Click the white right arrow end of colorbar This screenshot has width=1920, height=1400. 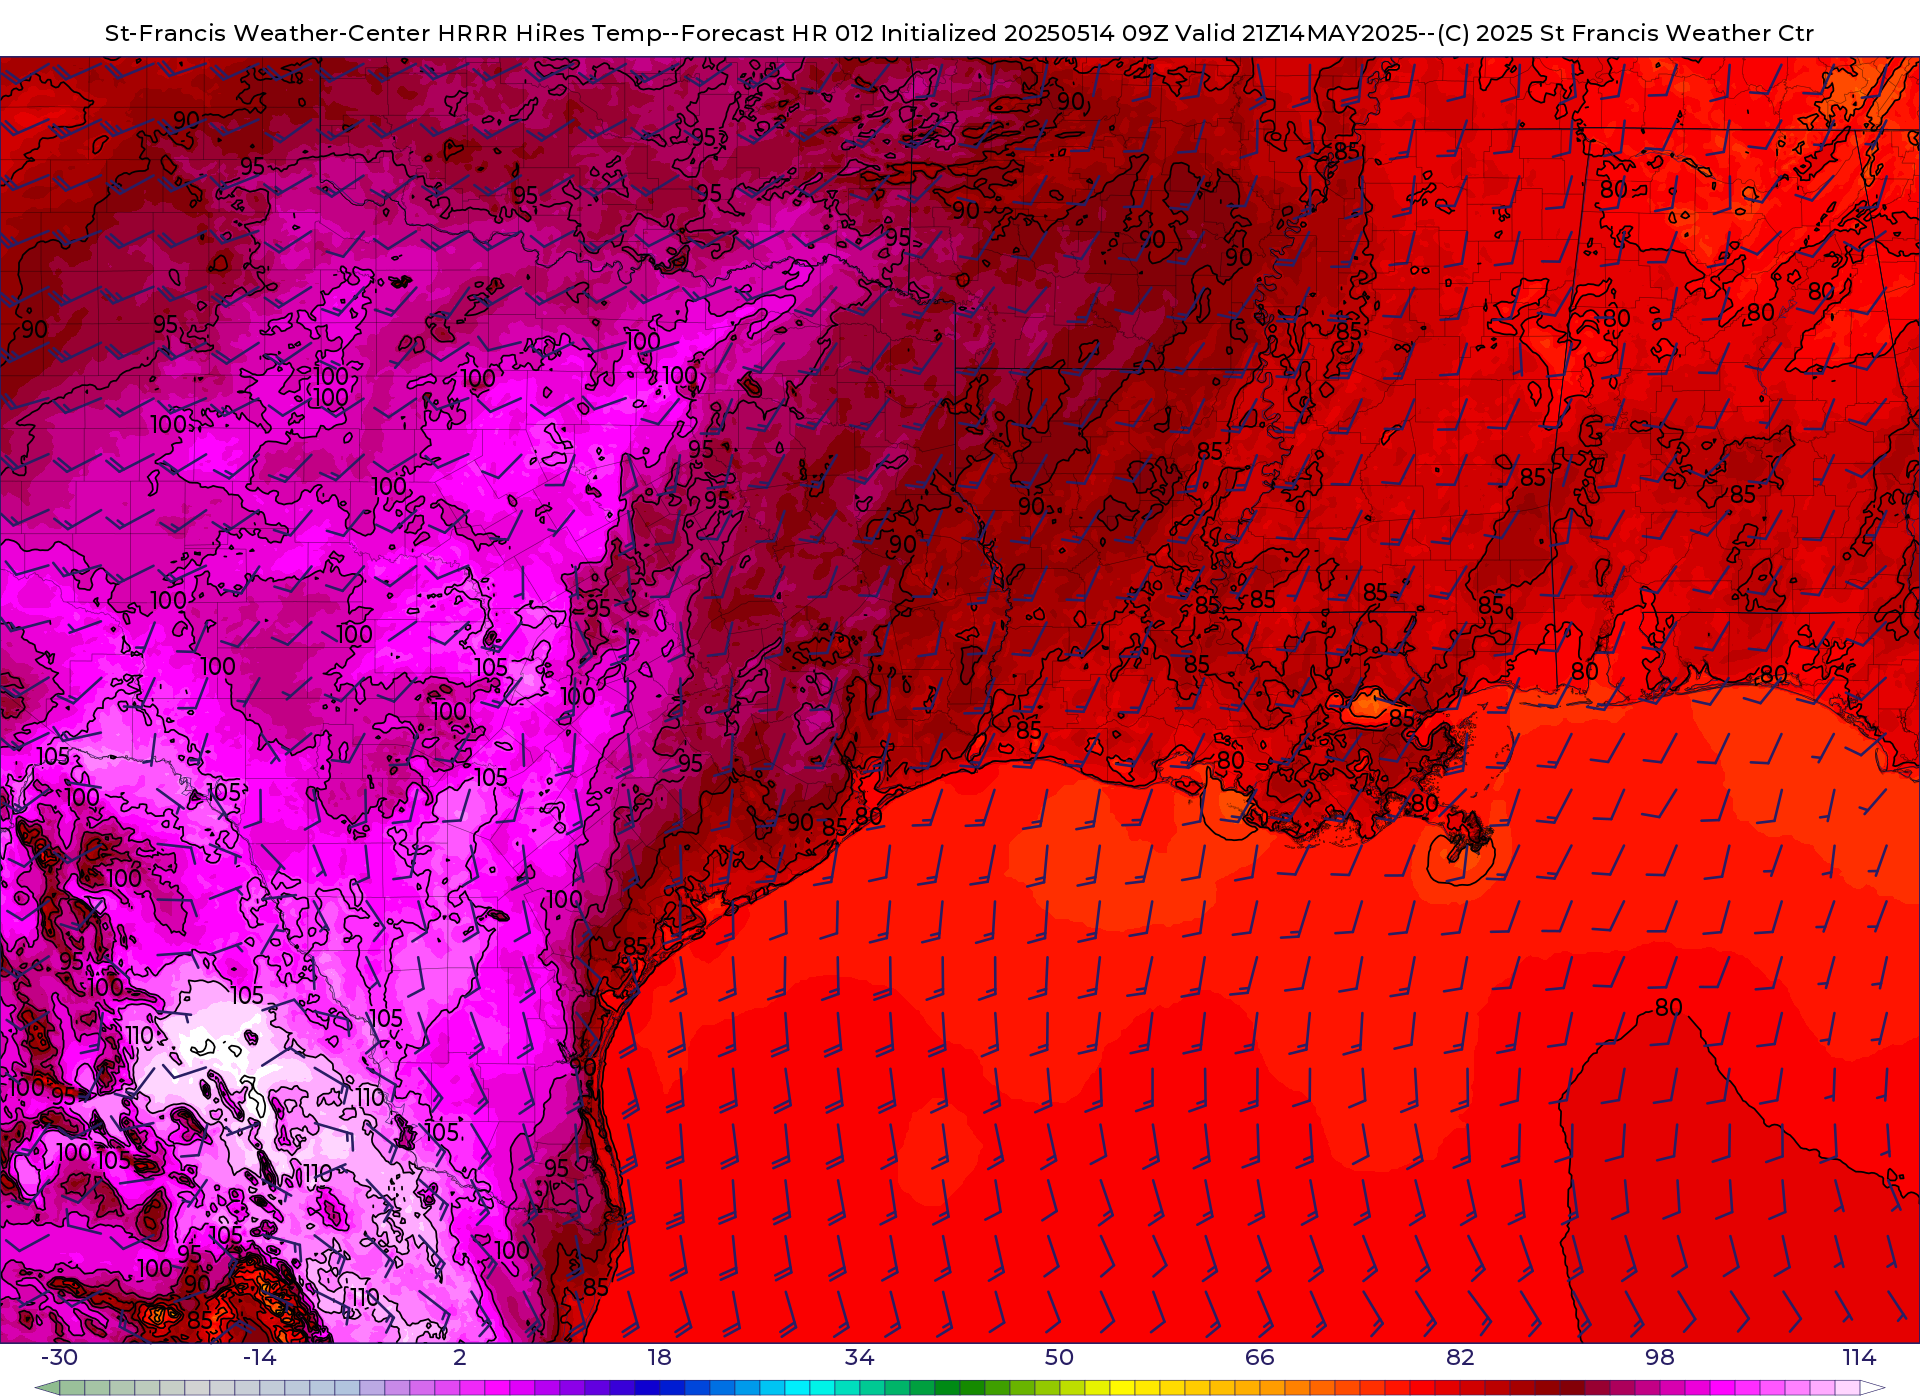(1872, 1388)
